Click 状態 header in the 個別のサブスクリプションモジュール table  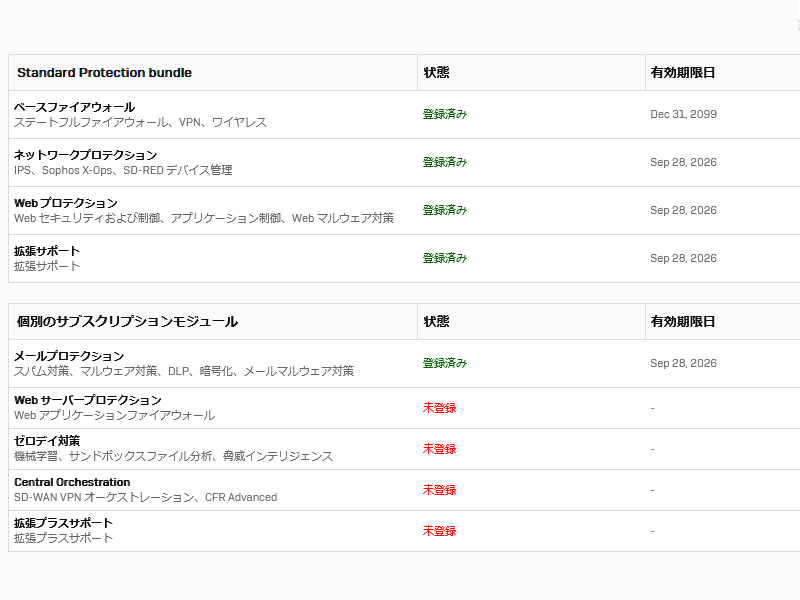pos(436,321)
